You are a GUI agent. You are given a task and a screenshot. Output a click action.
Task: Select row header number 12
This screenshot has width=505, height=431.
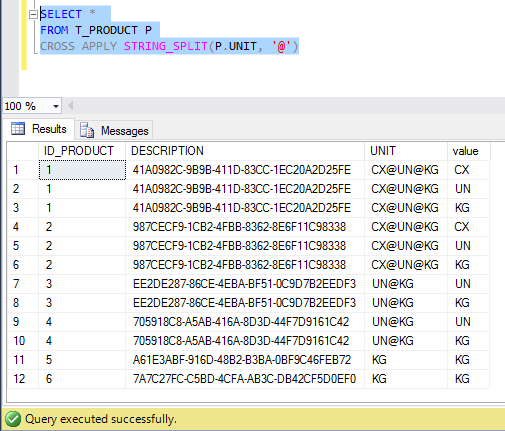coord(23,379)
